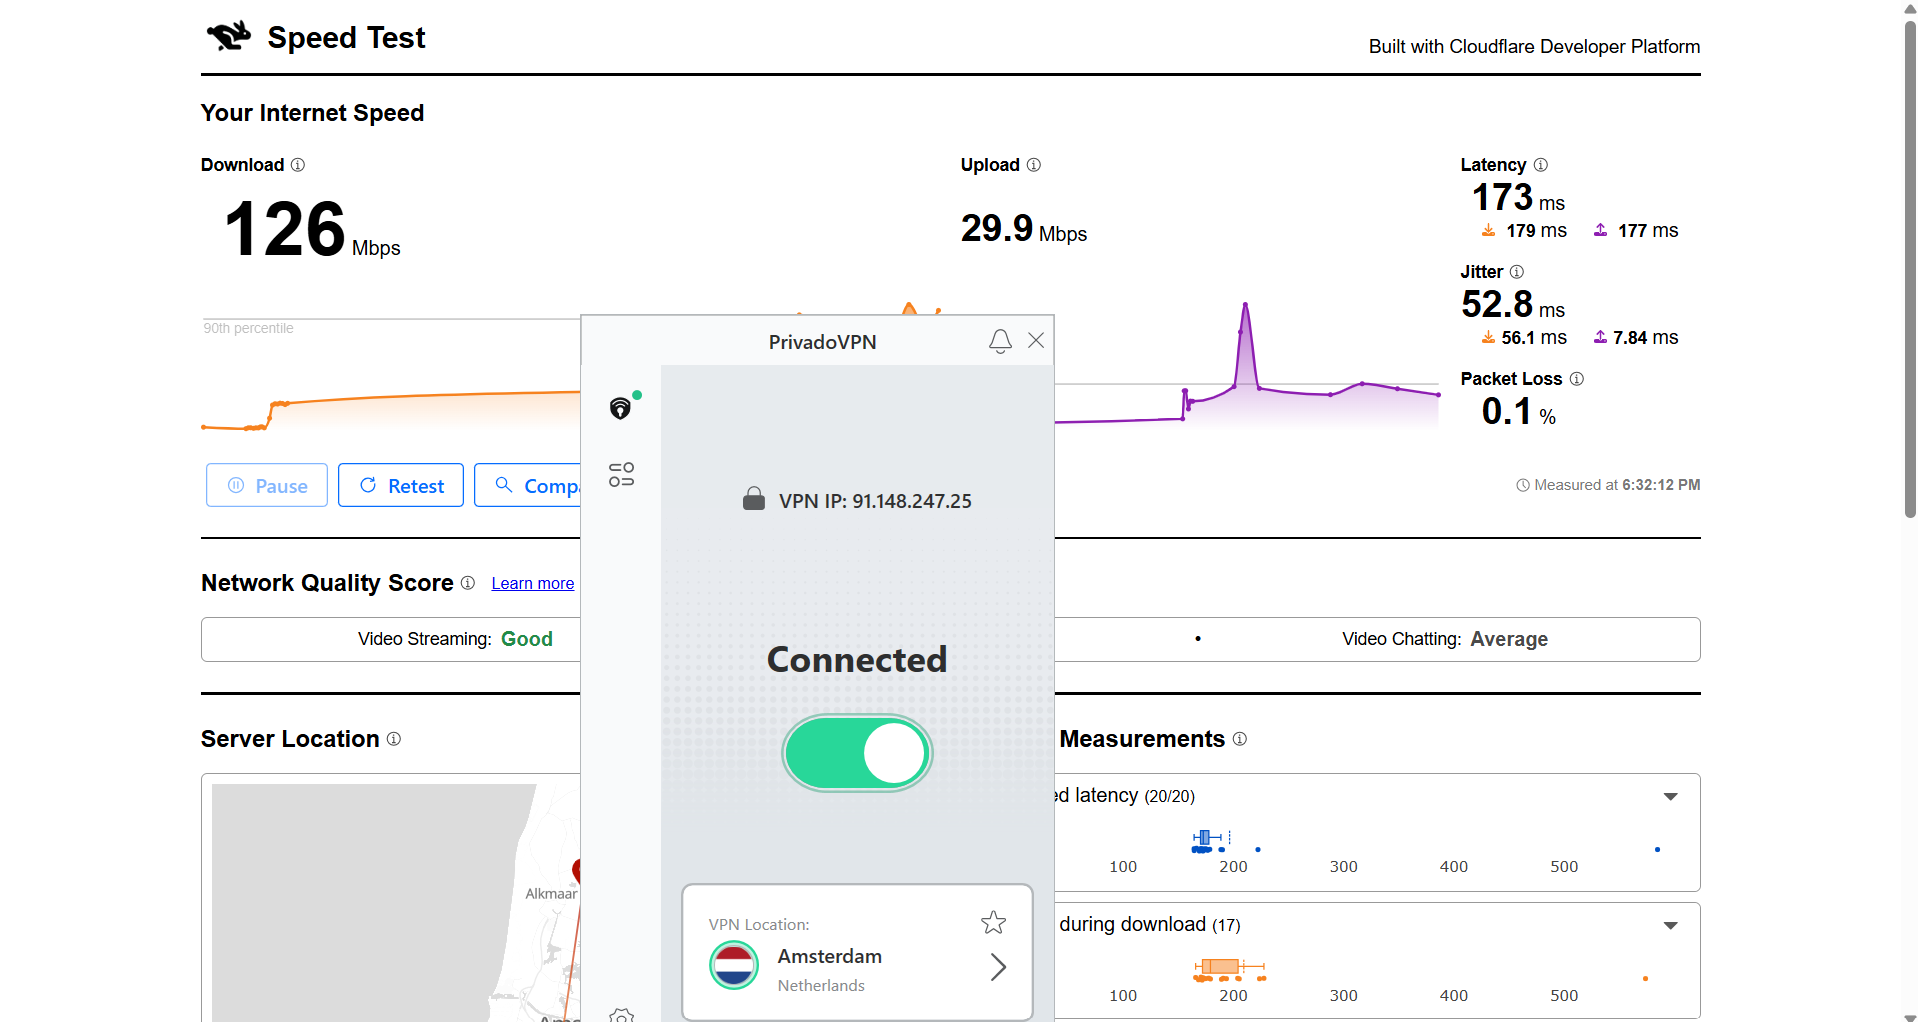
Task: Open the Server Location info icon
Action: coord(394,739)
